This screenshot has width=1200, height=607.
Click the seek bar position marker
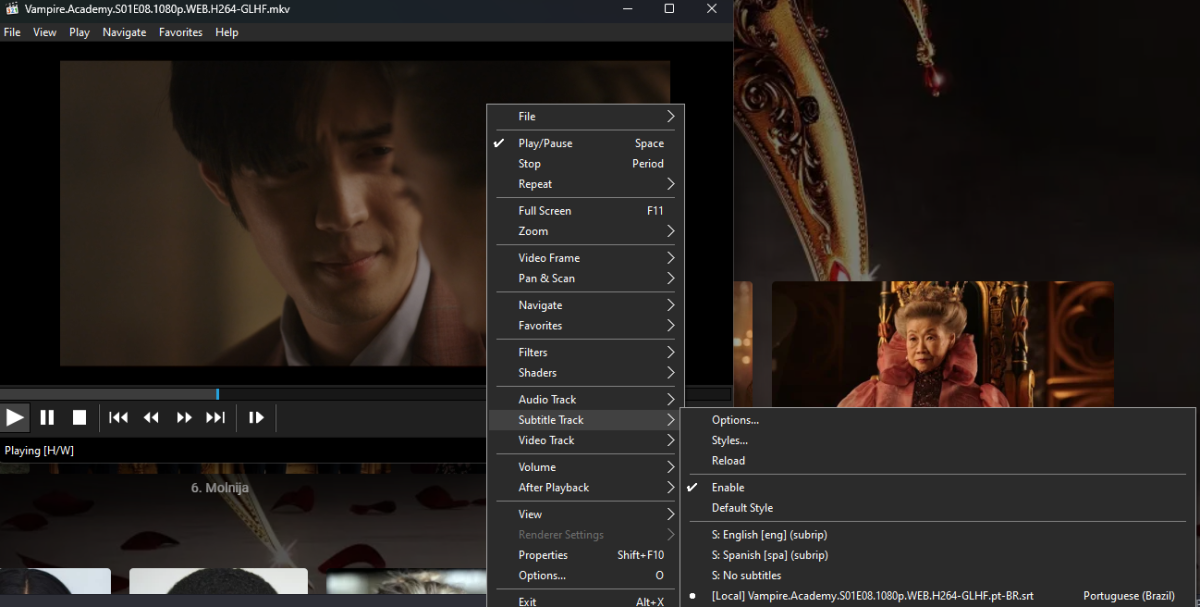click(217, 394)
